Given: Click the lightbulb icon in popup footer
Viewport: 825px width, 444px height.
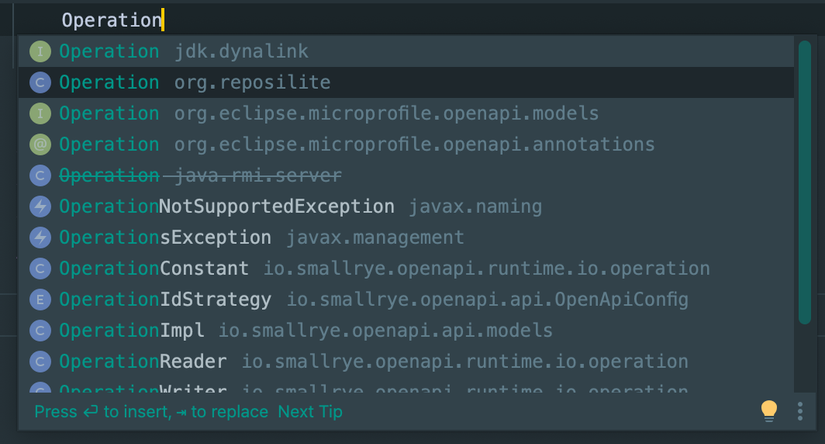Looking at the screenshot, I should click(x=769, y=410).
